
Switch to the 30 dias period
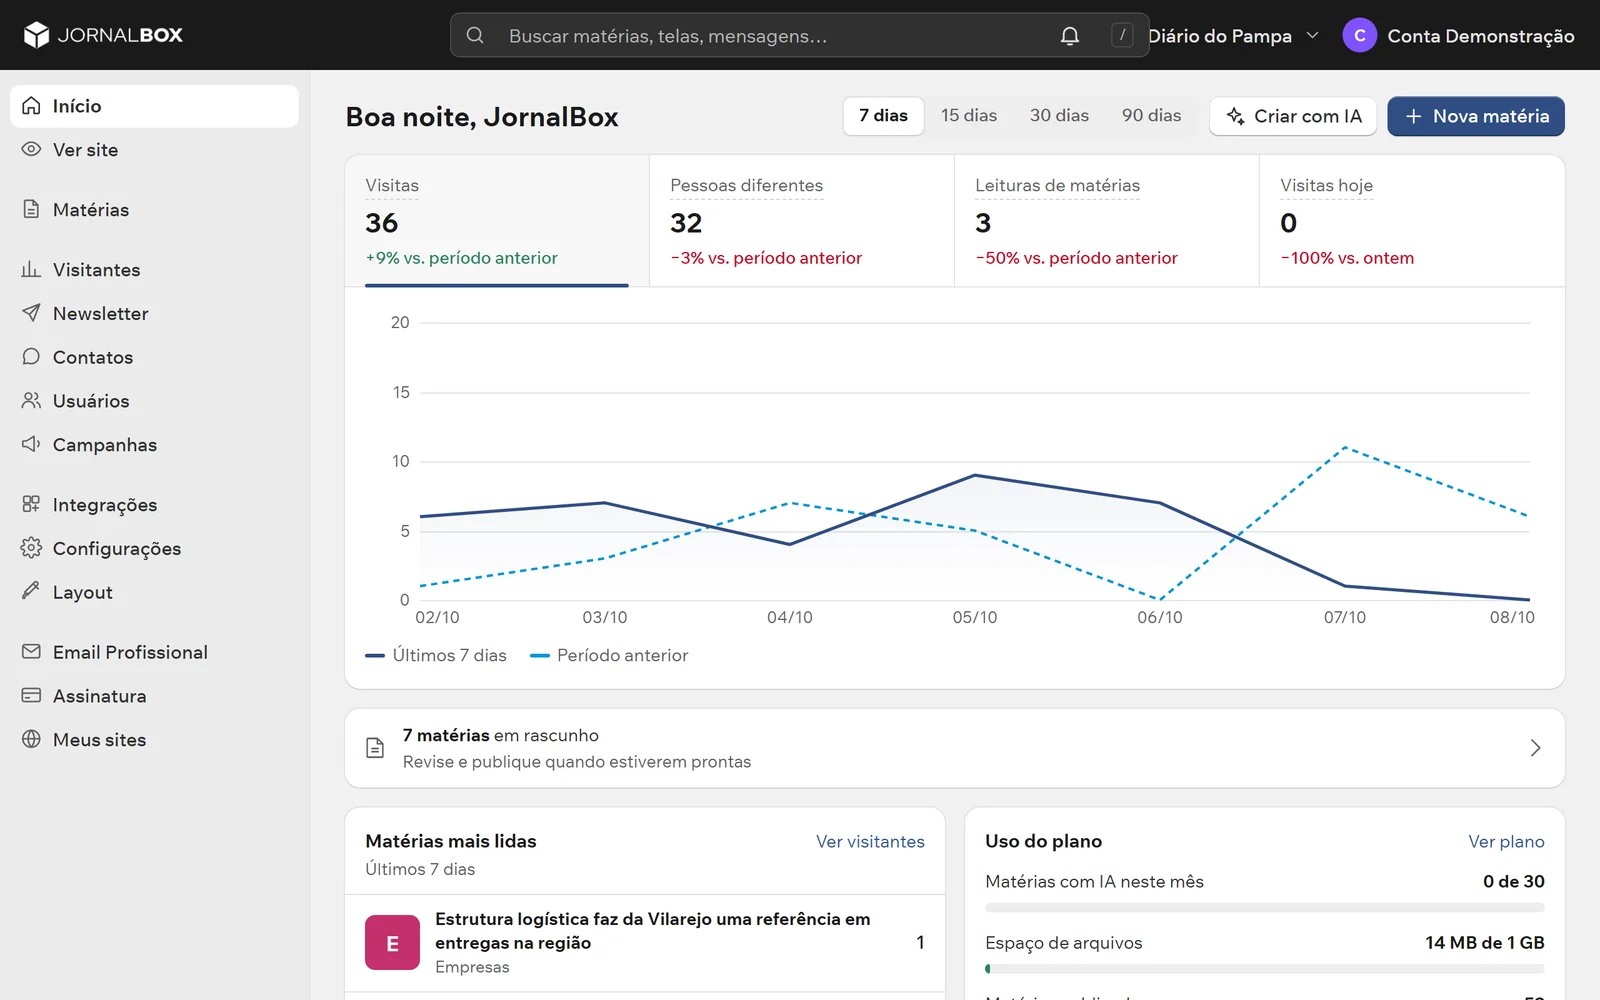click(1059, 116)
